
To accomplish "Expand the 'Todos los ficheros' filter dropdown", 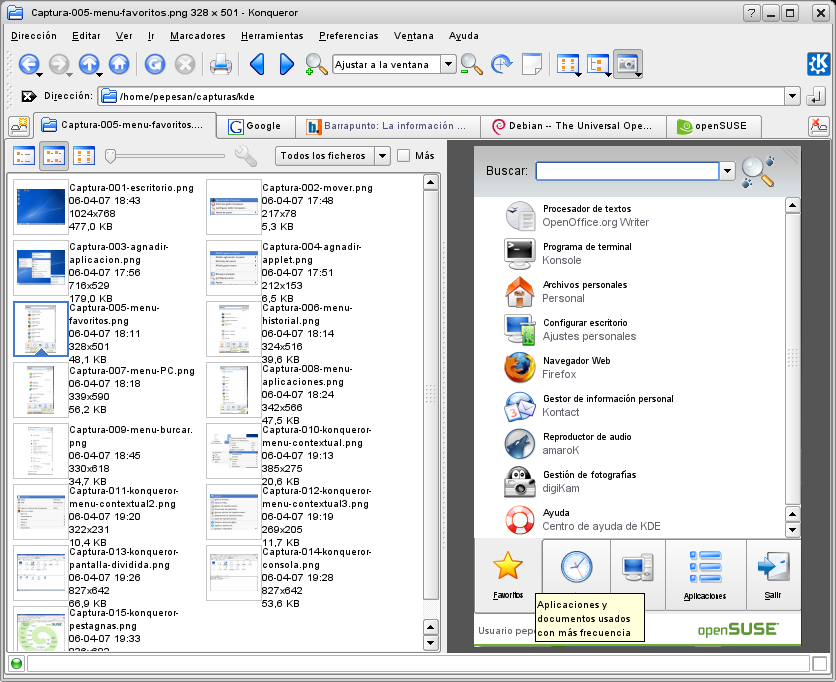I will 382,156.
